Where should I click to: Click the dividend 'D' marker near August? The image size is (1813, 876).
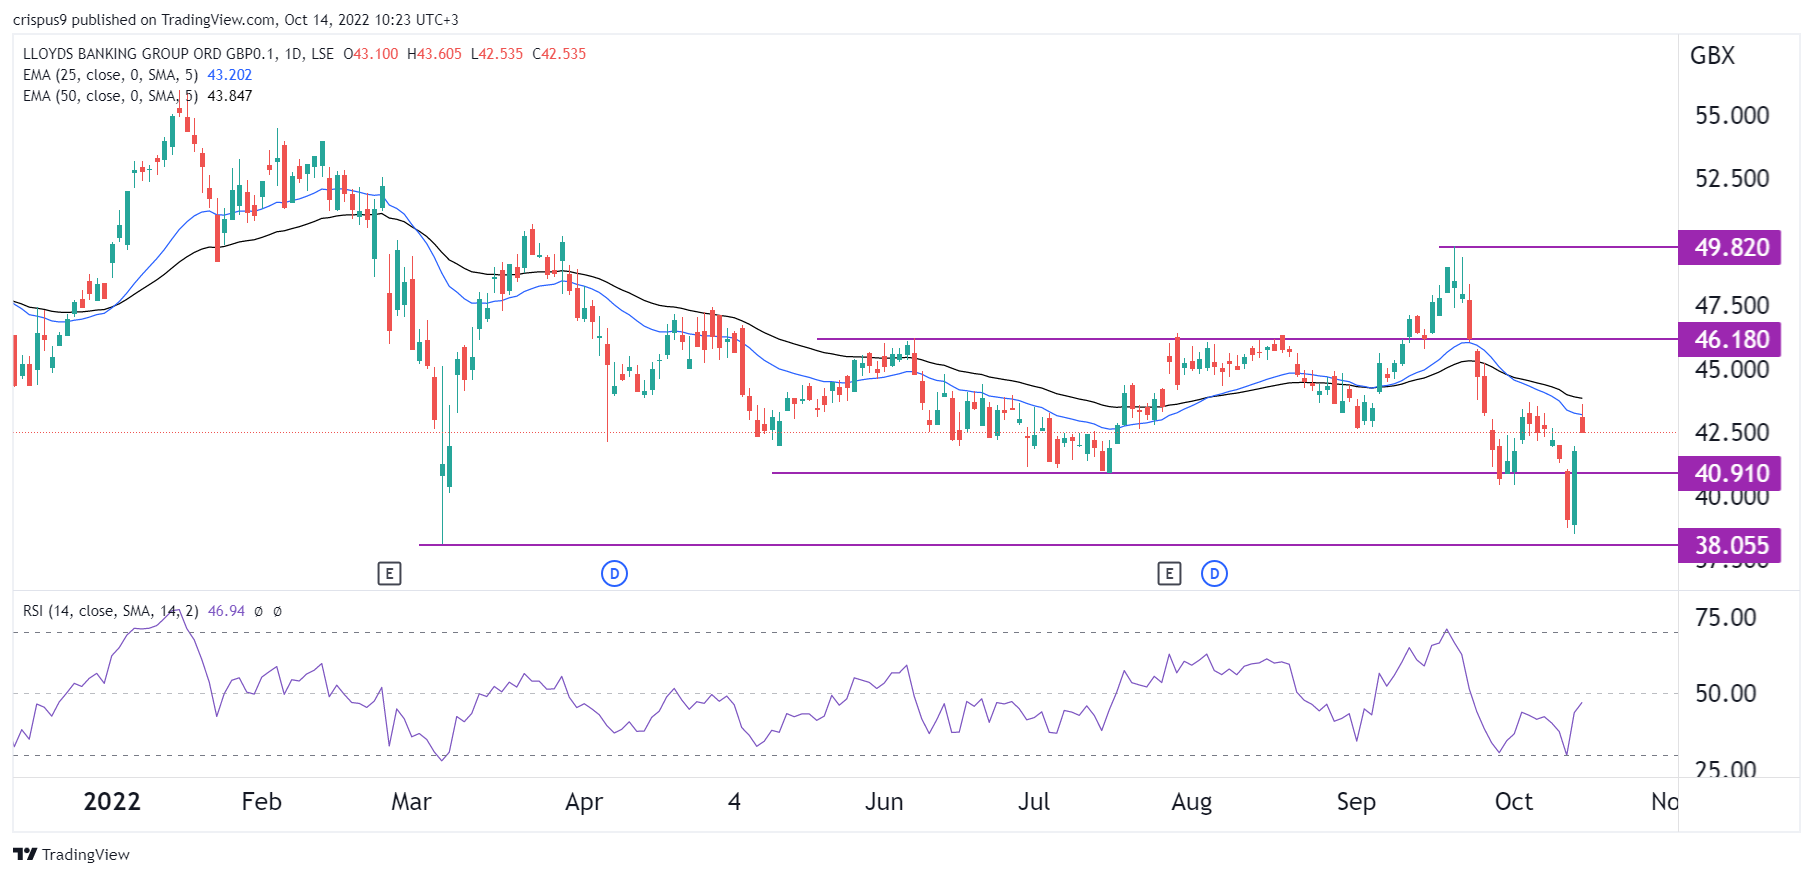[1214, 573]
